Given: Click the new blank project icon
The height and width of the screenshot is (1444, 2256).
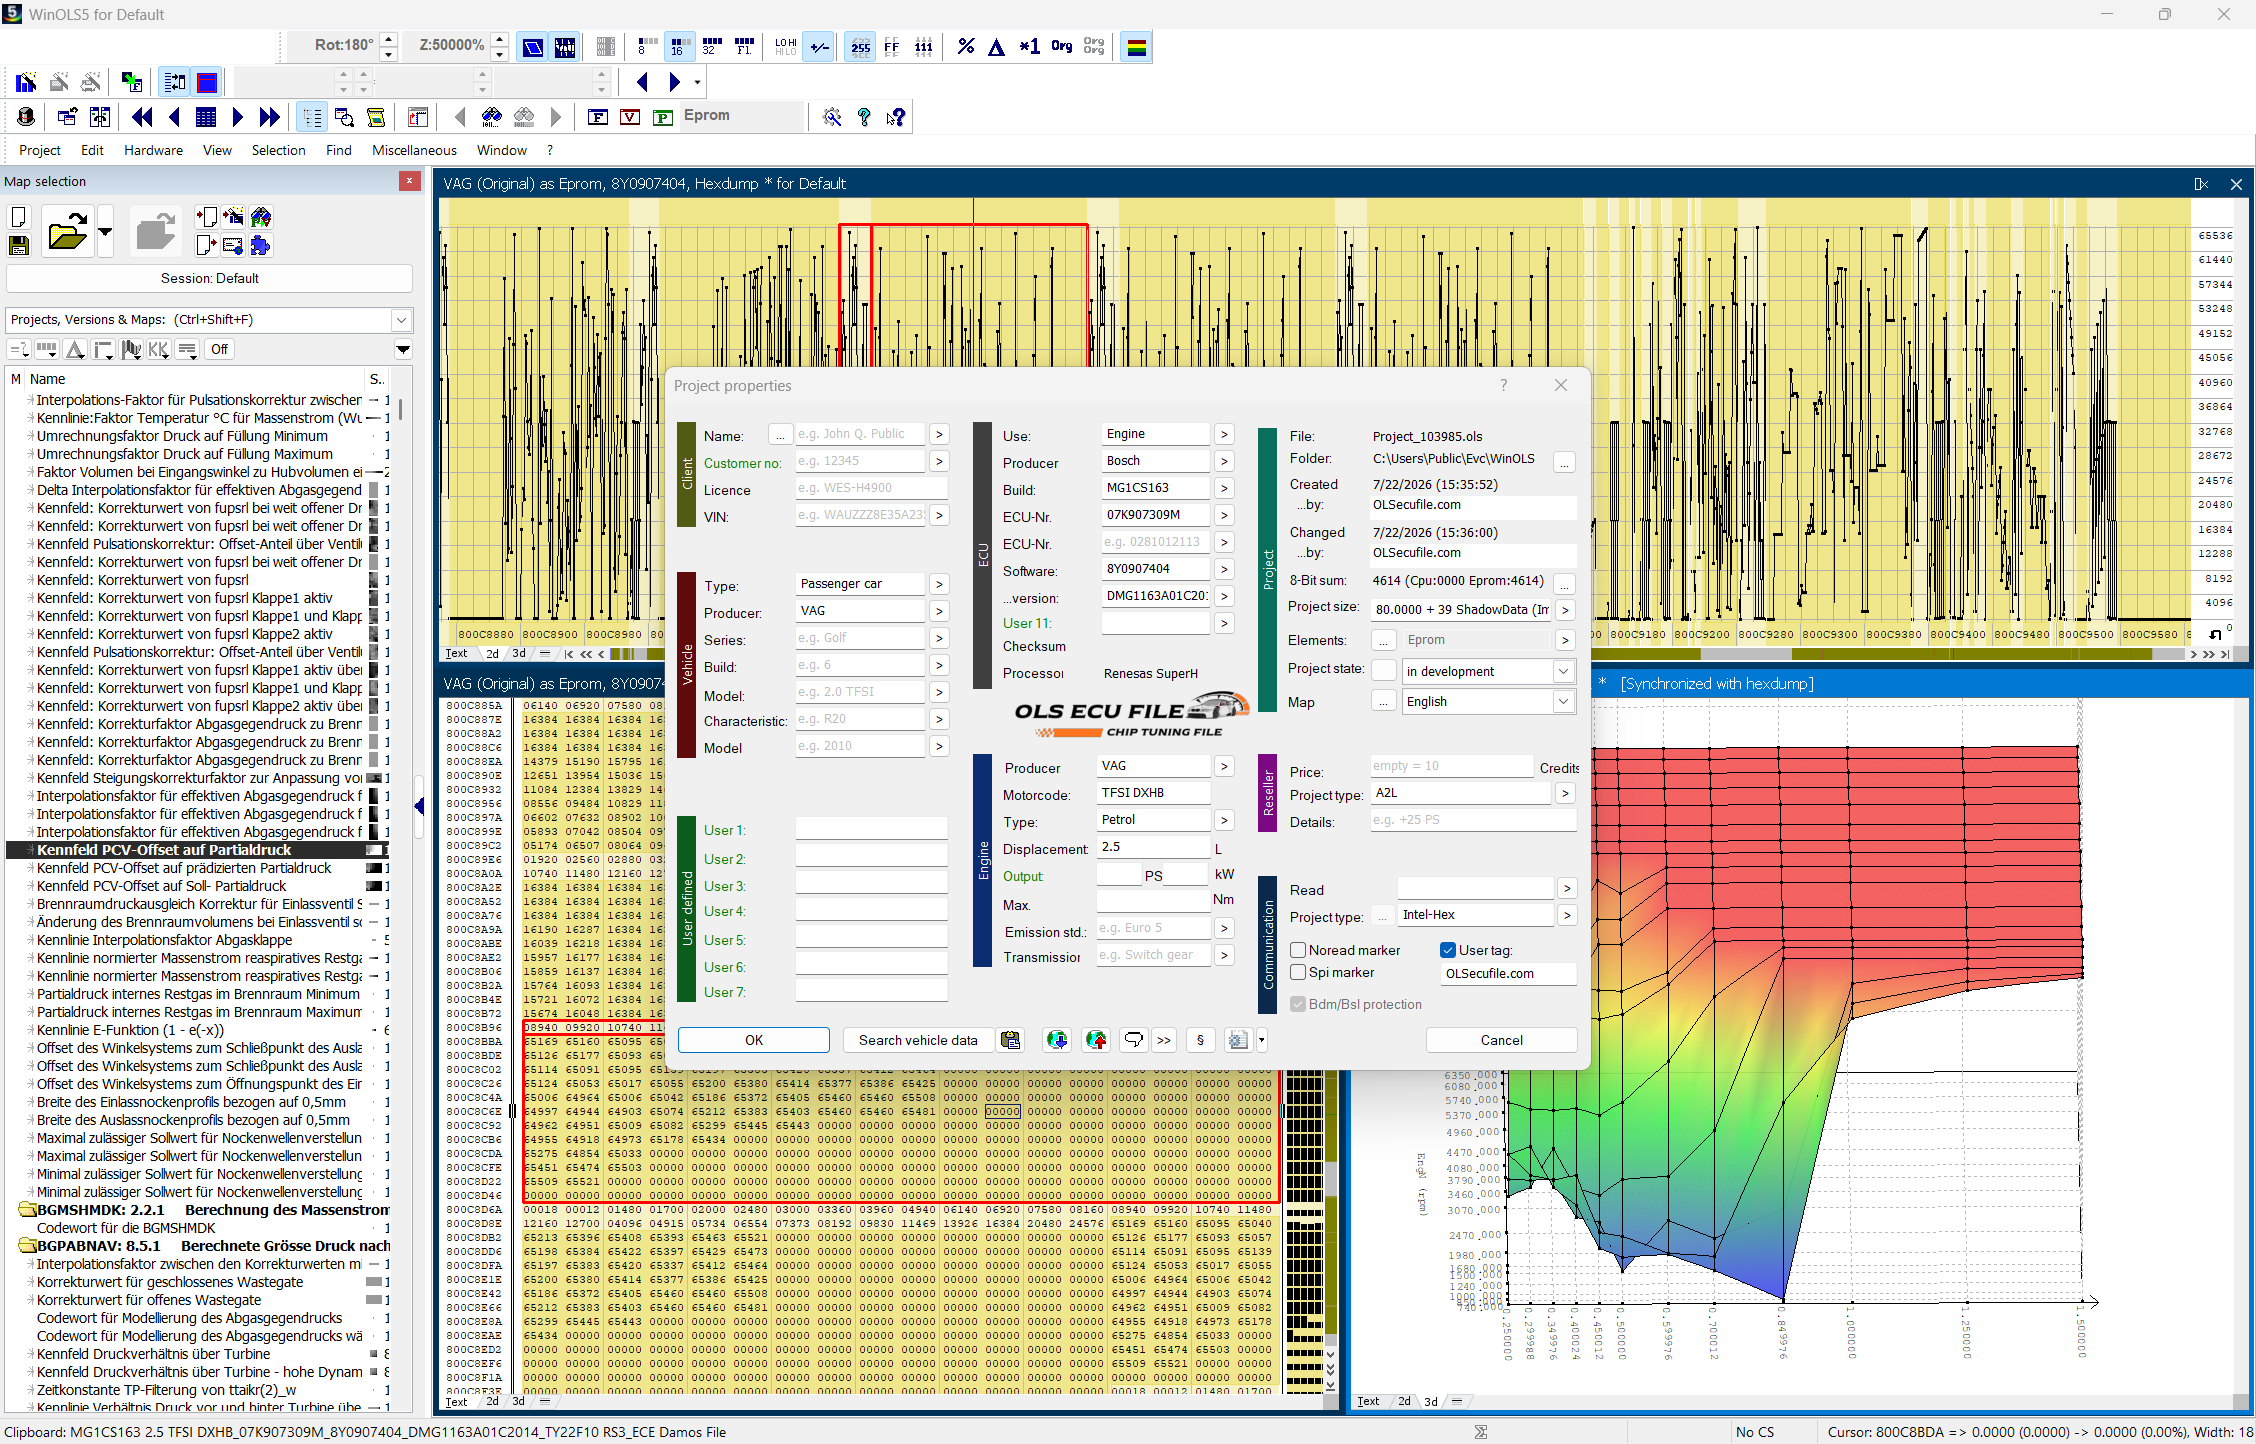Looking at the screenshot, I should click(18, 217).
